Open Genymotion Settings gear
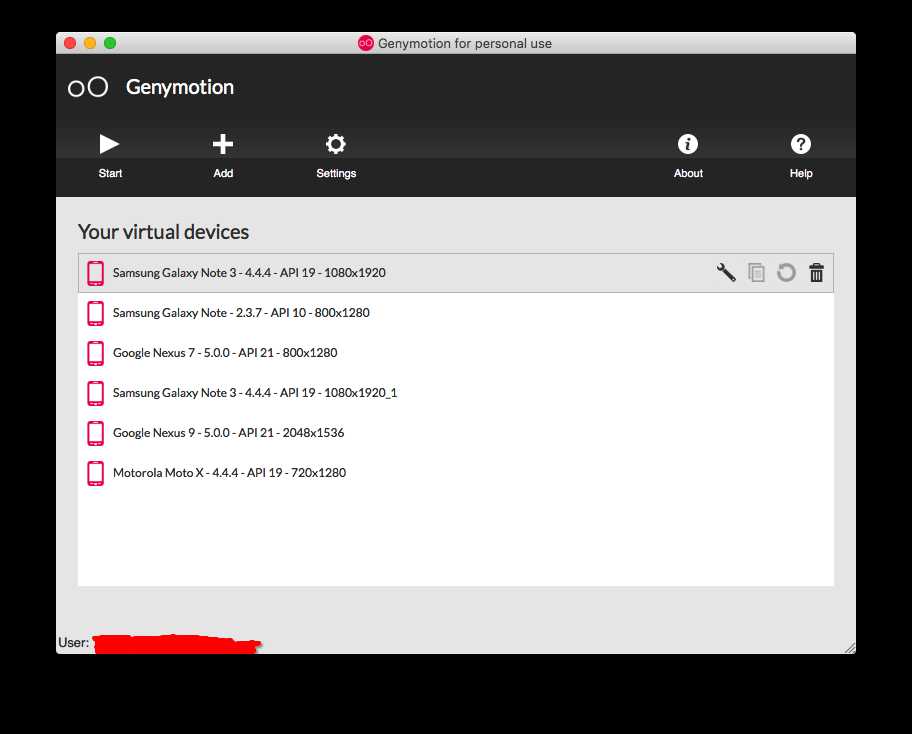The width and height of the screenshot is (912, 734). click(336, 156)
